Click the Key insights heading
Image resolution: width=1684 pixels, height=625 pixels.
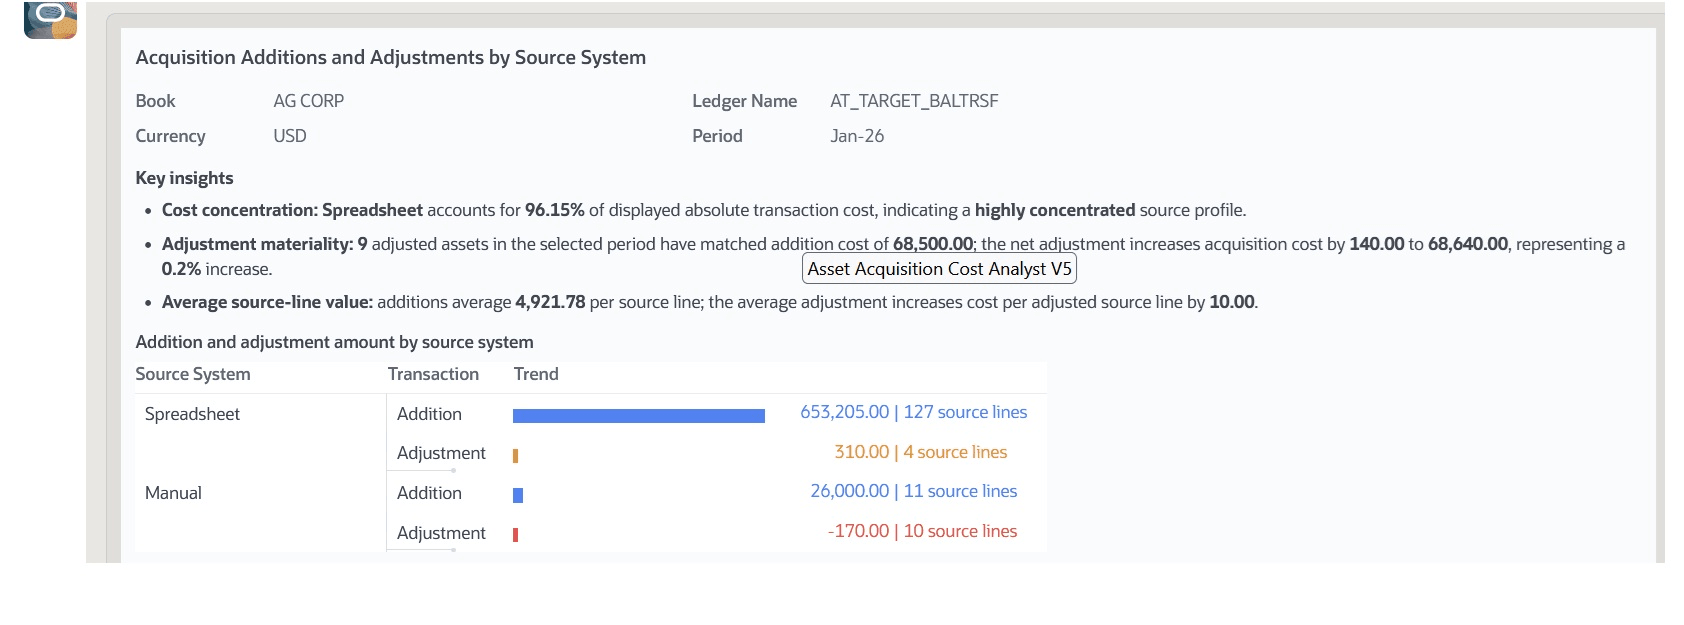pos(184,178)
